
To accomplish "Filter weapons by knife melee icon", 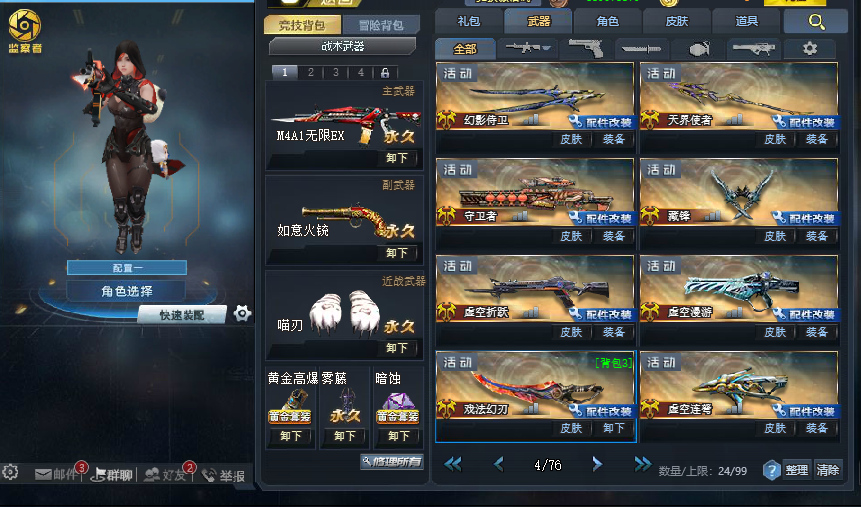I will tap(641, 49).
